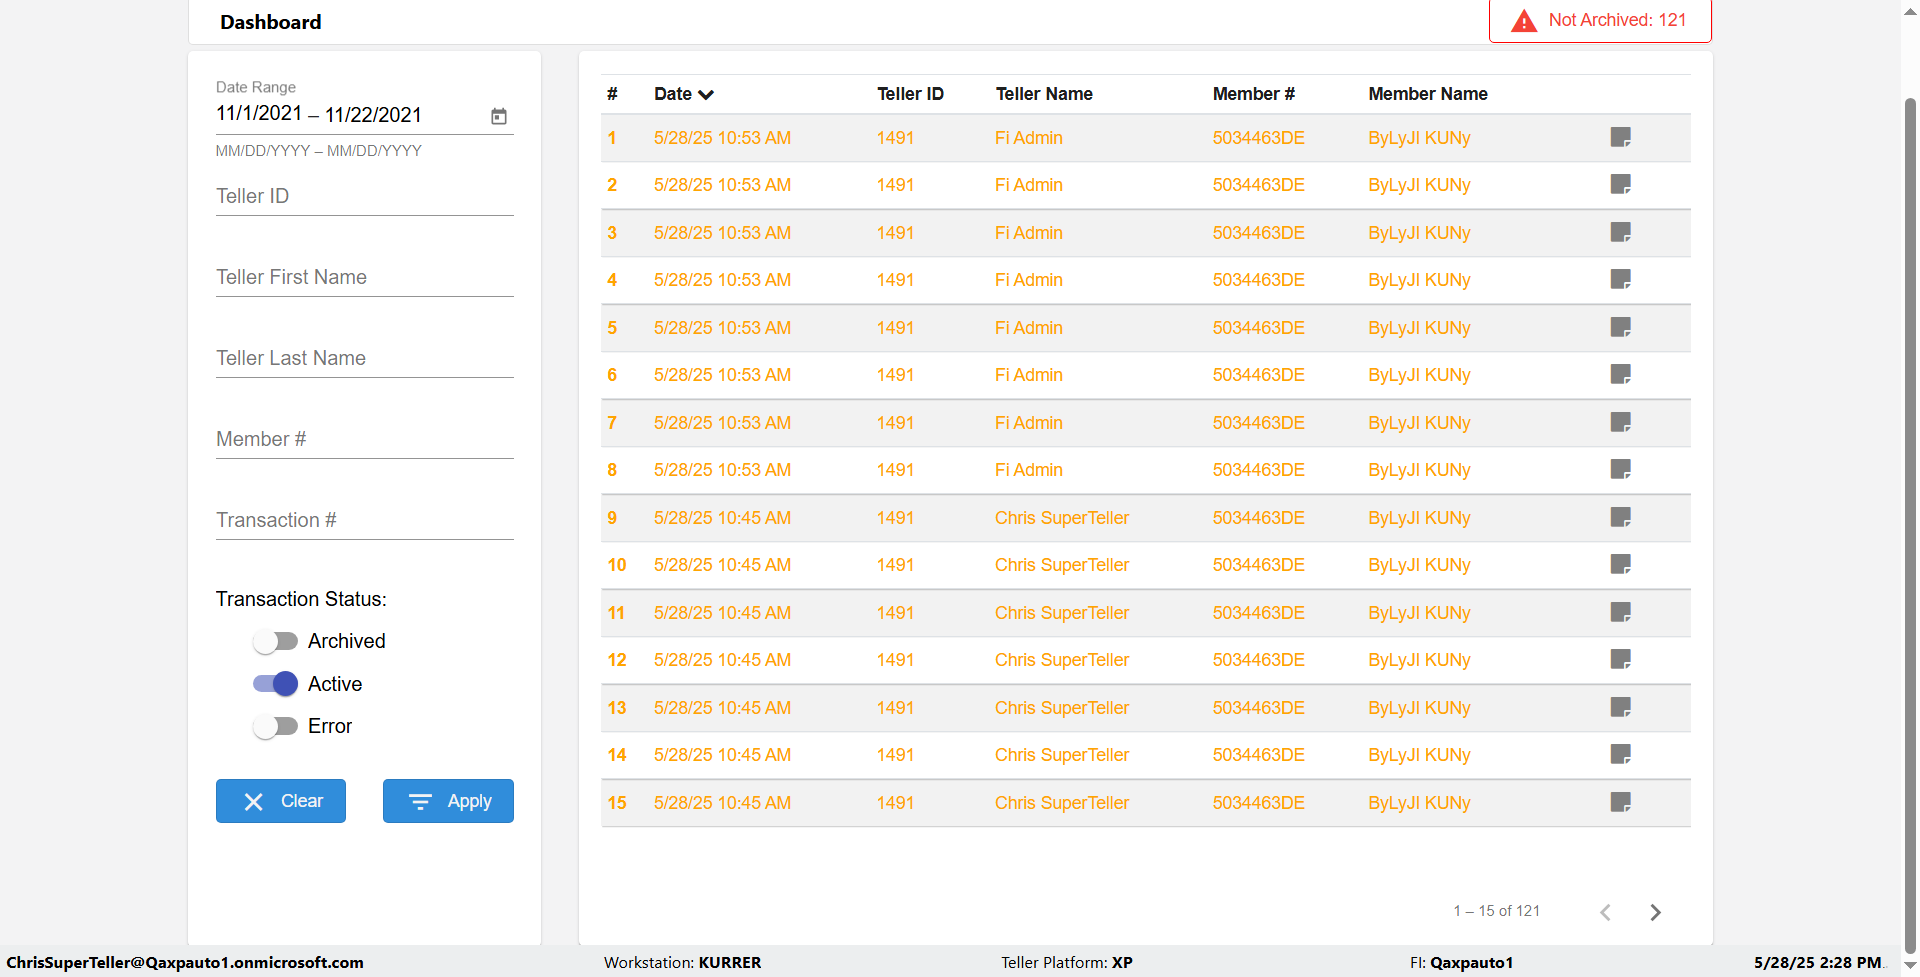Click the previous page arrow

click(1605, 912)
